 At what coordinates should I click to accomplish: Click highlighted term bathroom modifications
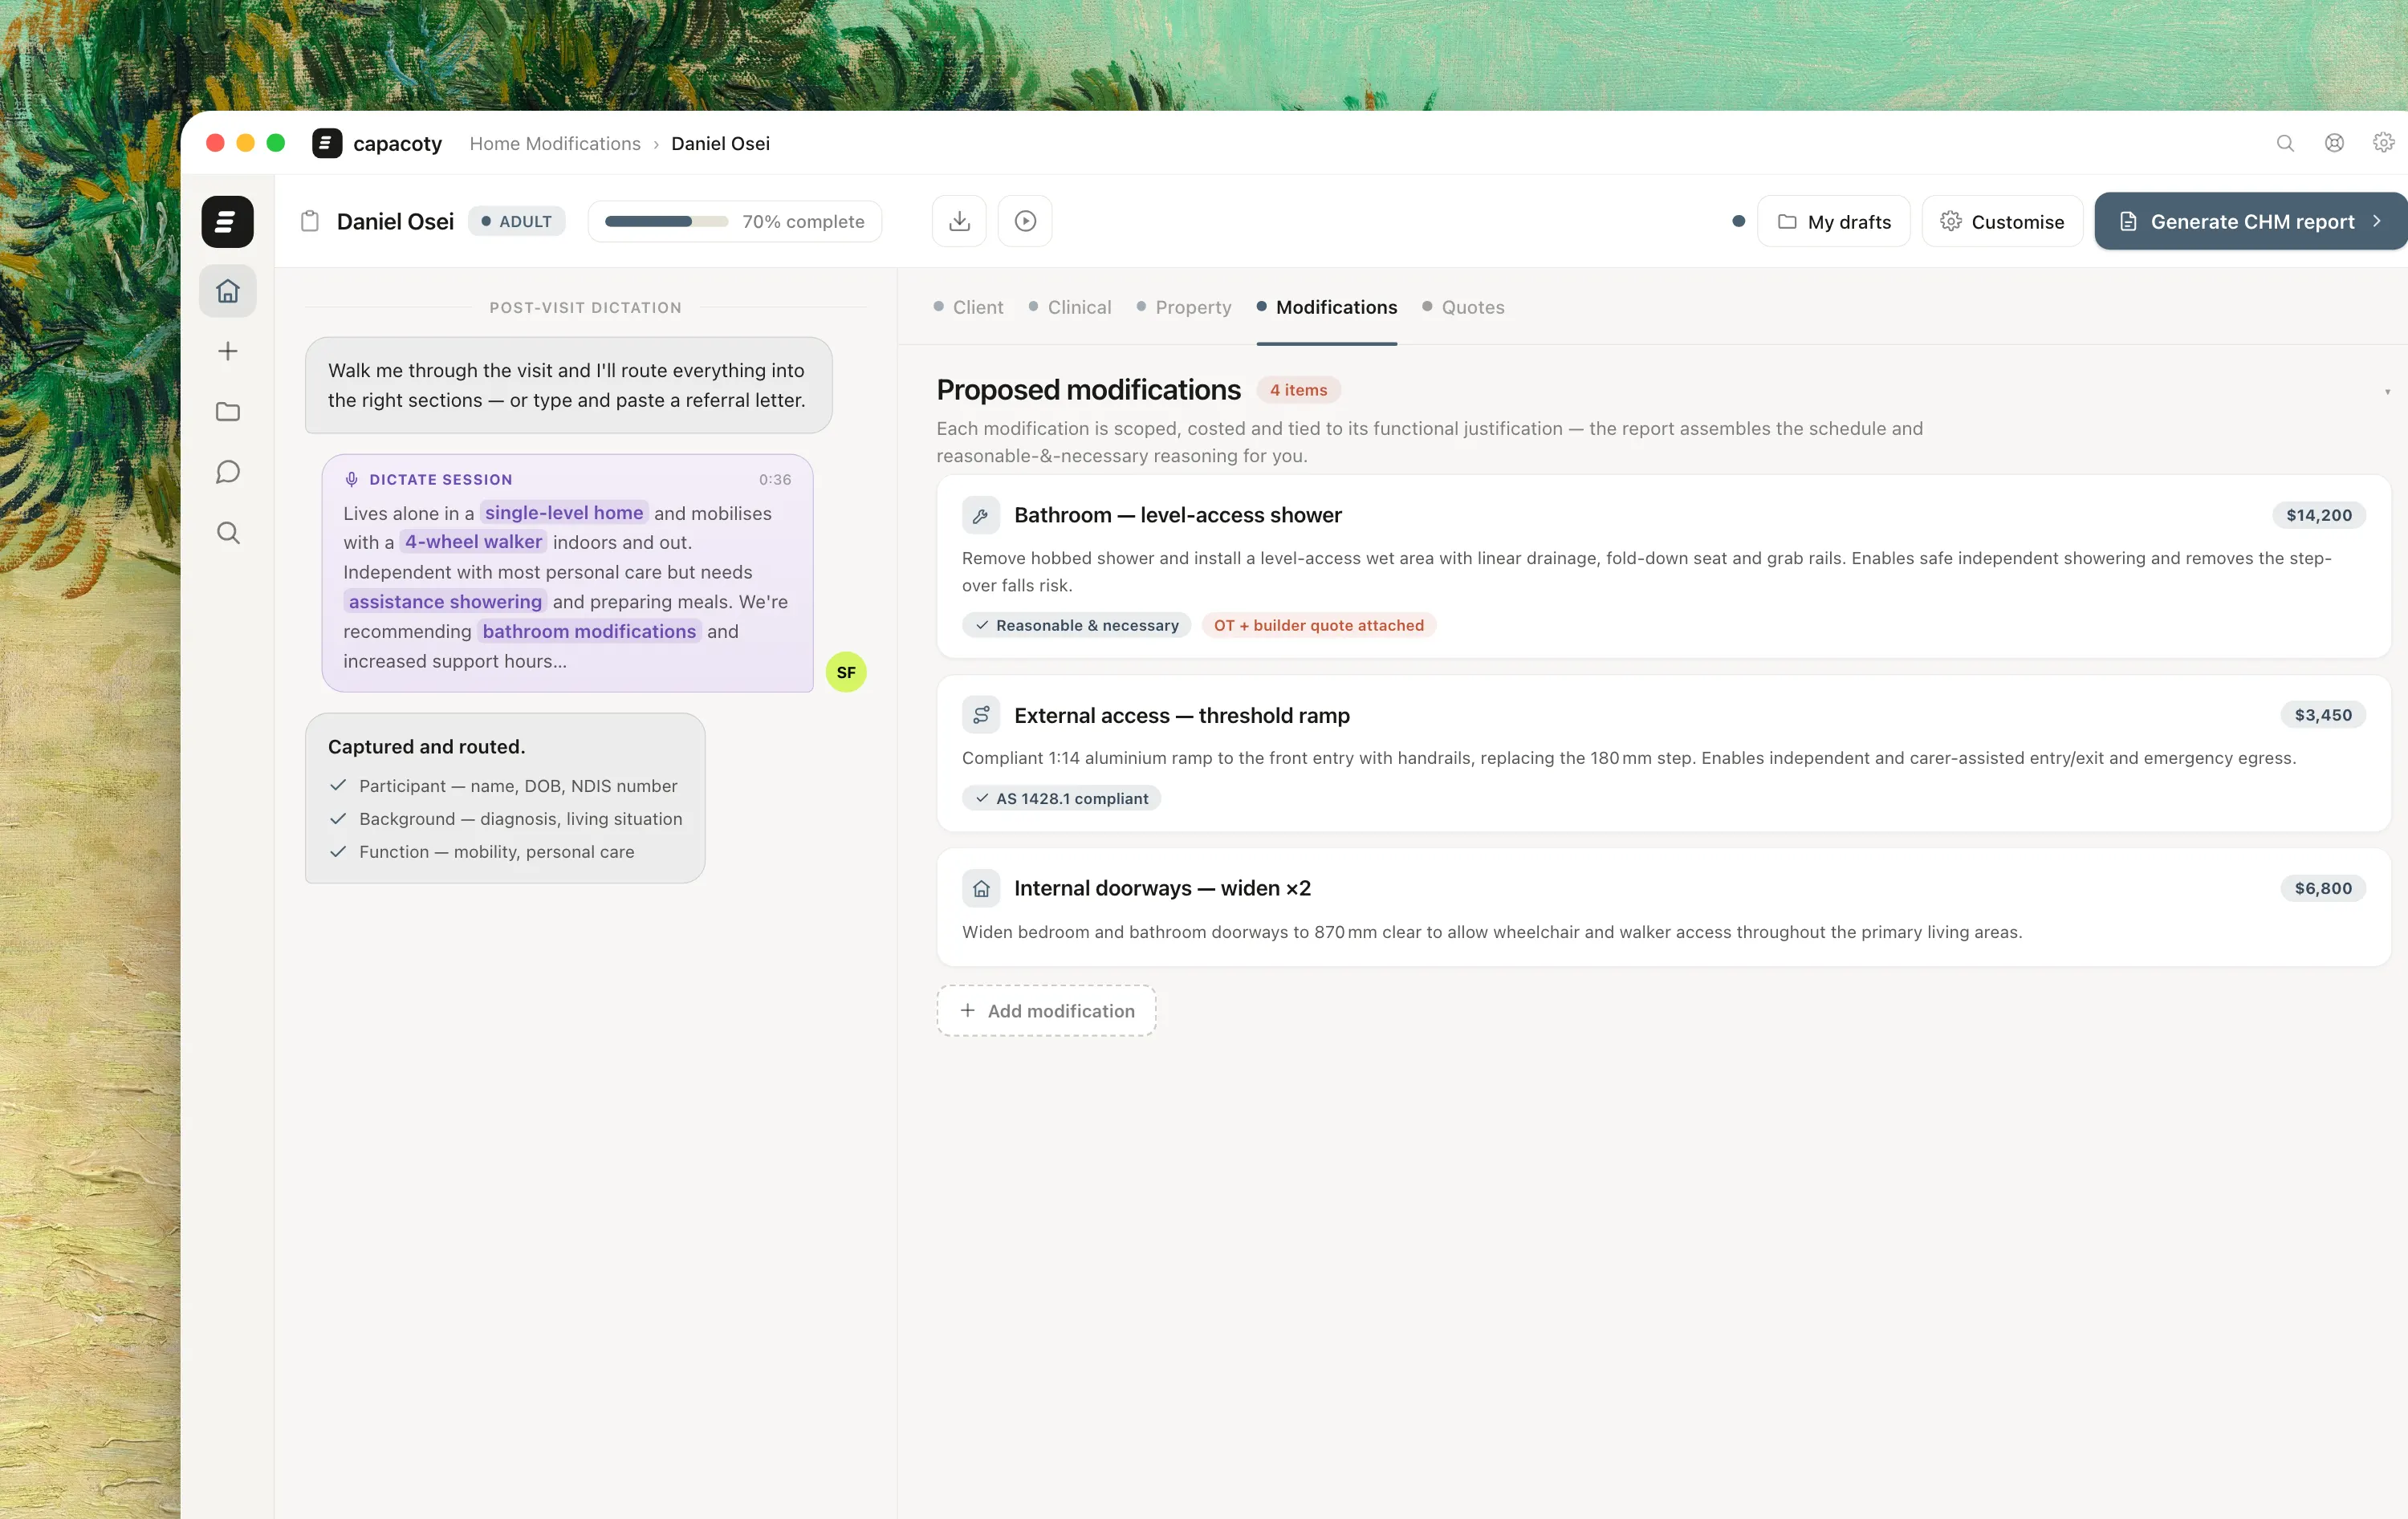pos(589,631)
